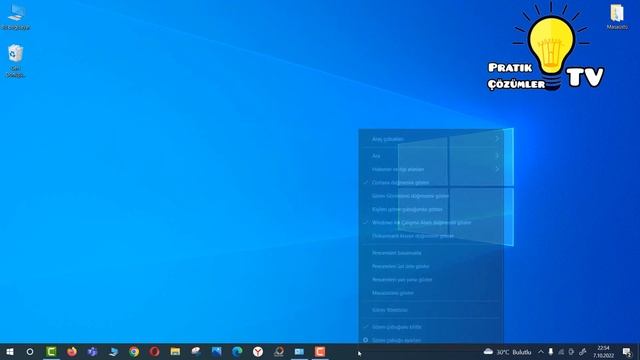This screenshot has width=640, height=360.
Task: Select the Recycle Bin desktop icon
Action: [x=16, y=60]
